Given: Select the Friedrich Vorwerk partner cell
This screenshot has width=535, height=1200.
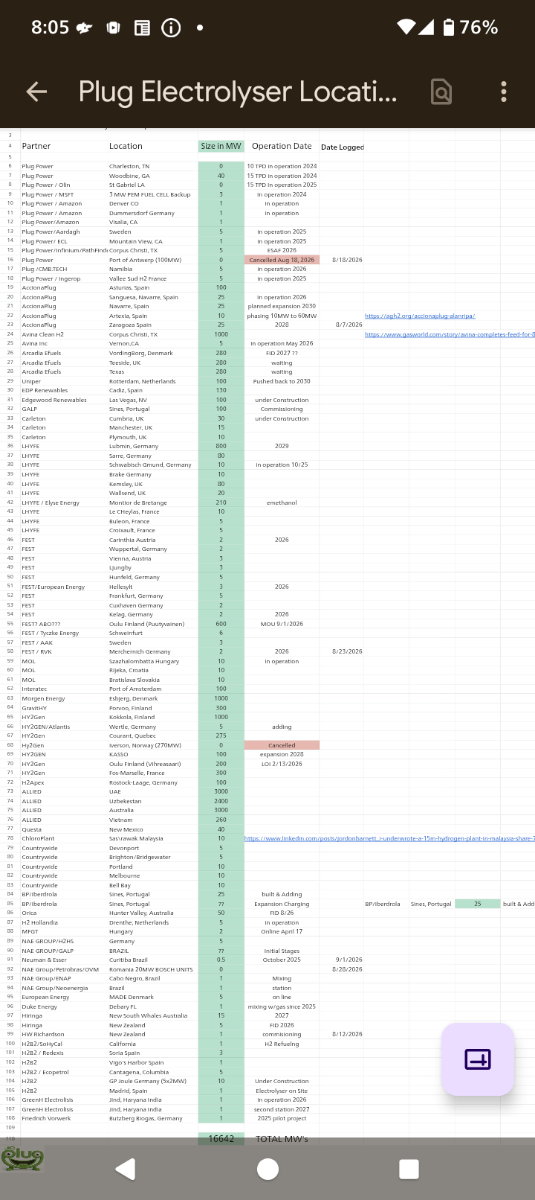Looking at the screenshot, I should 46,1118.
